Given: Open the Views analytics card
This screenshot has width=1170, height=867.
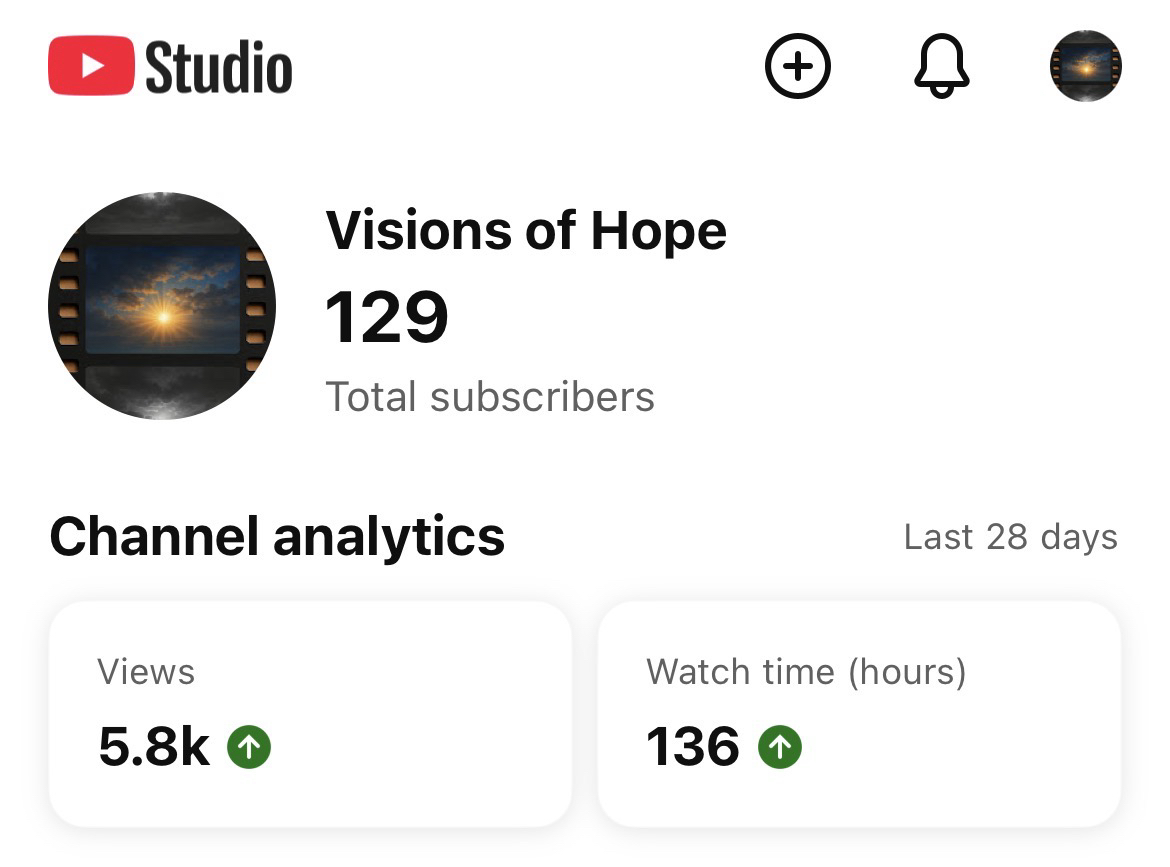Looking at the screenshot, I should coord(310,712).
